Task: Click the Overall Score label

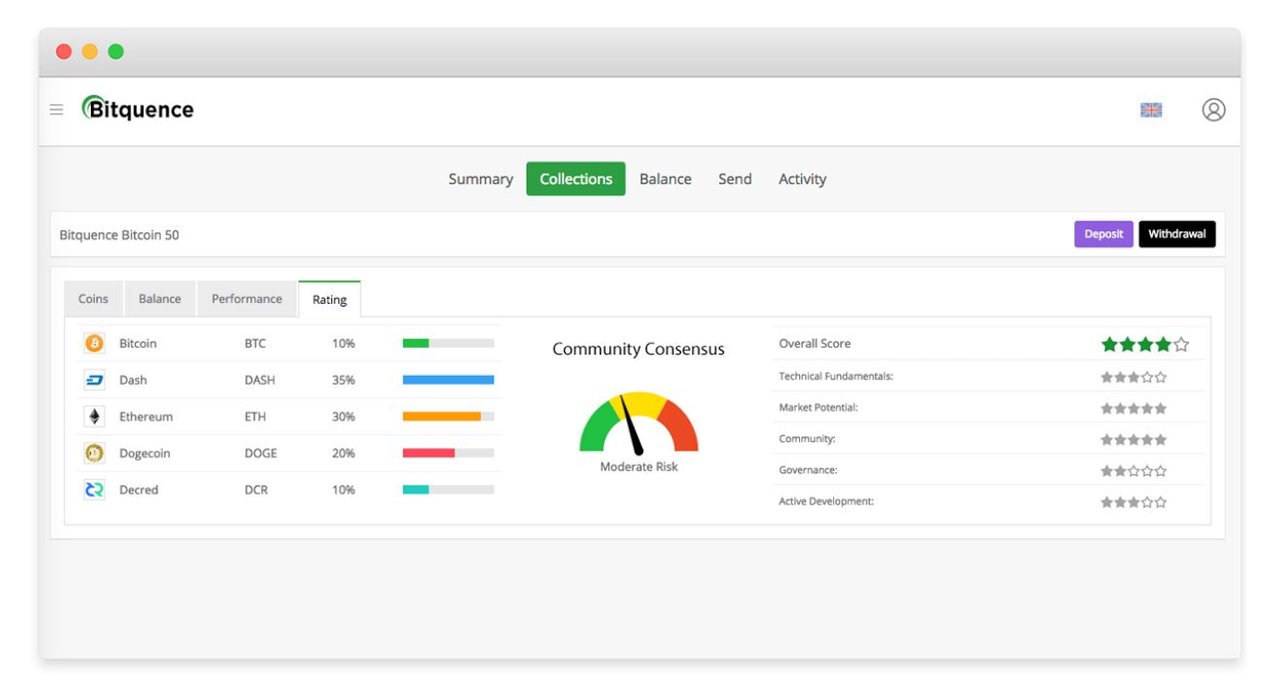Action: click(x=815, y=343)
